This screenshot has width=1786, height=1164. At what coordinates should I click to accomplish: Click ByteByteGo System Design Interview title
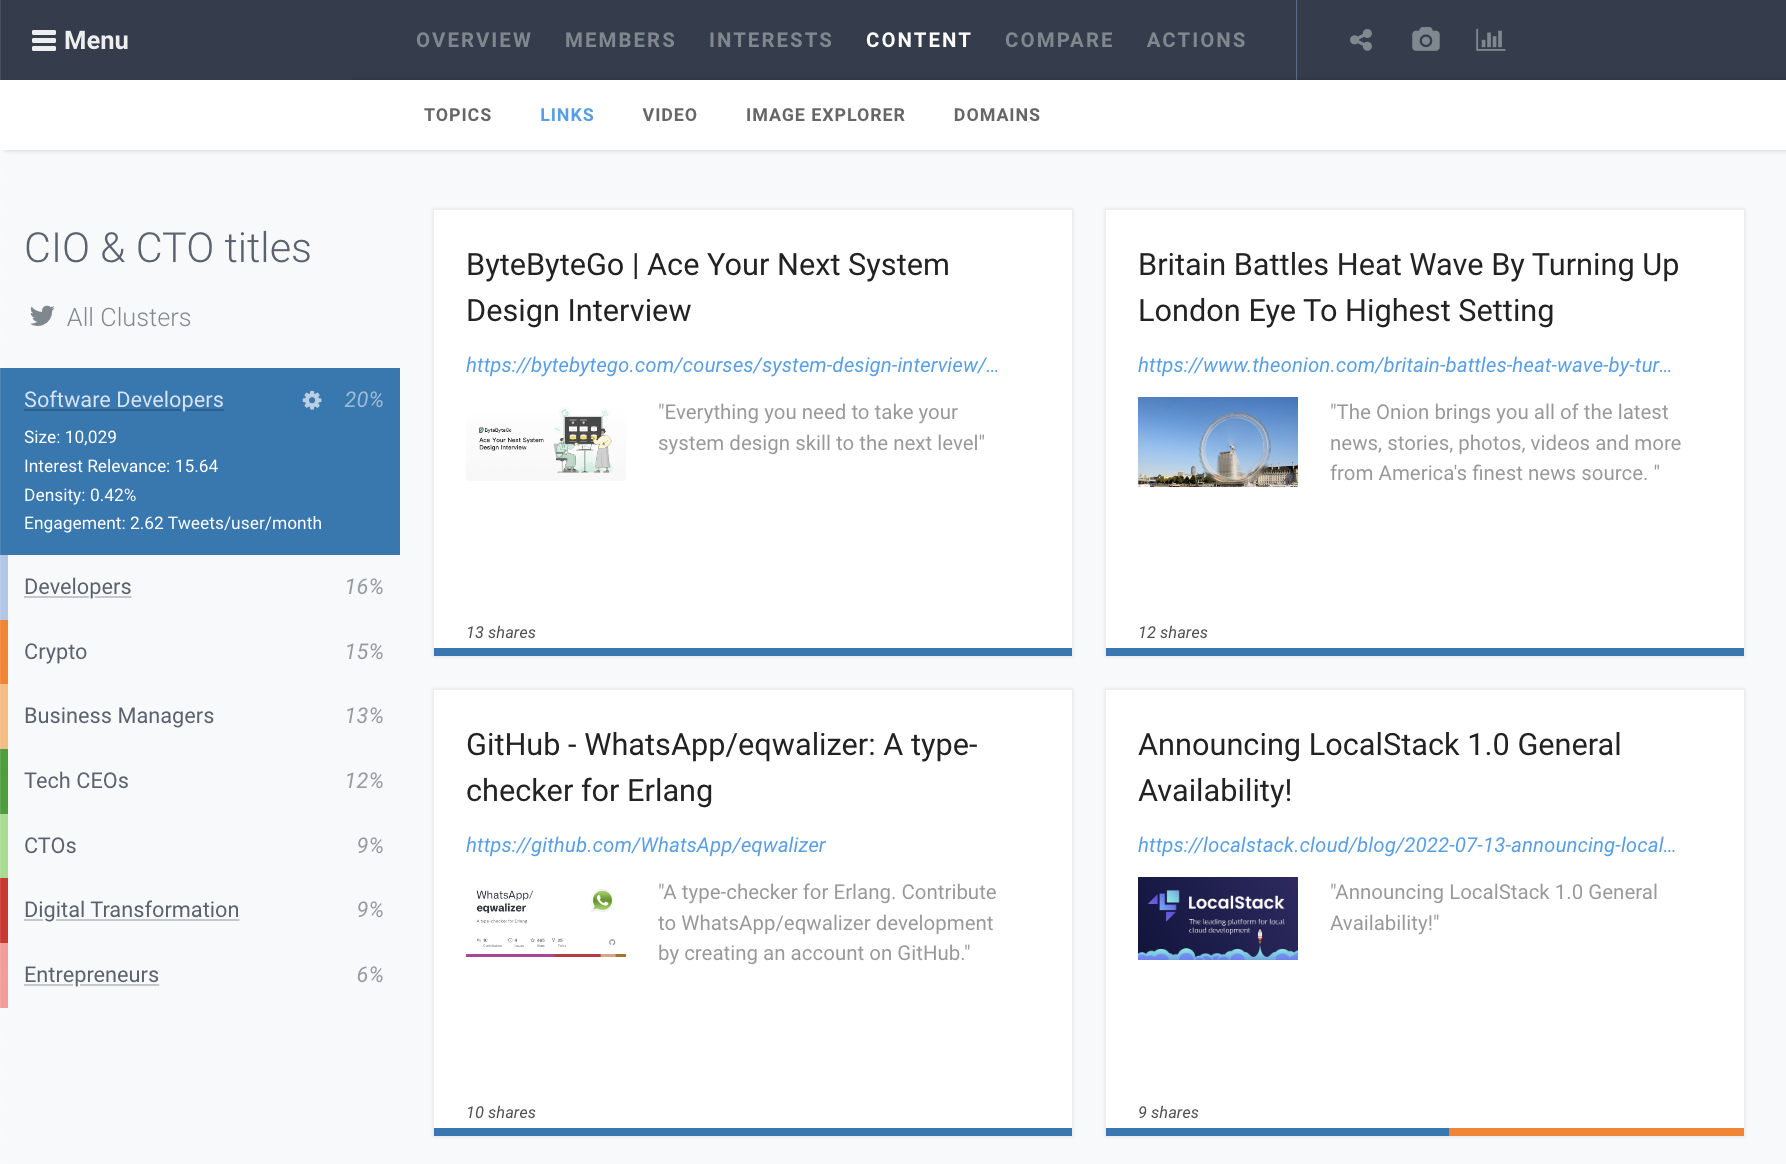pyautogui.click(x=708, y=288)
